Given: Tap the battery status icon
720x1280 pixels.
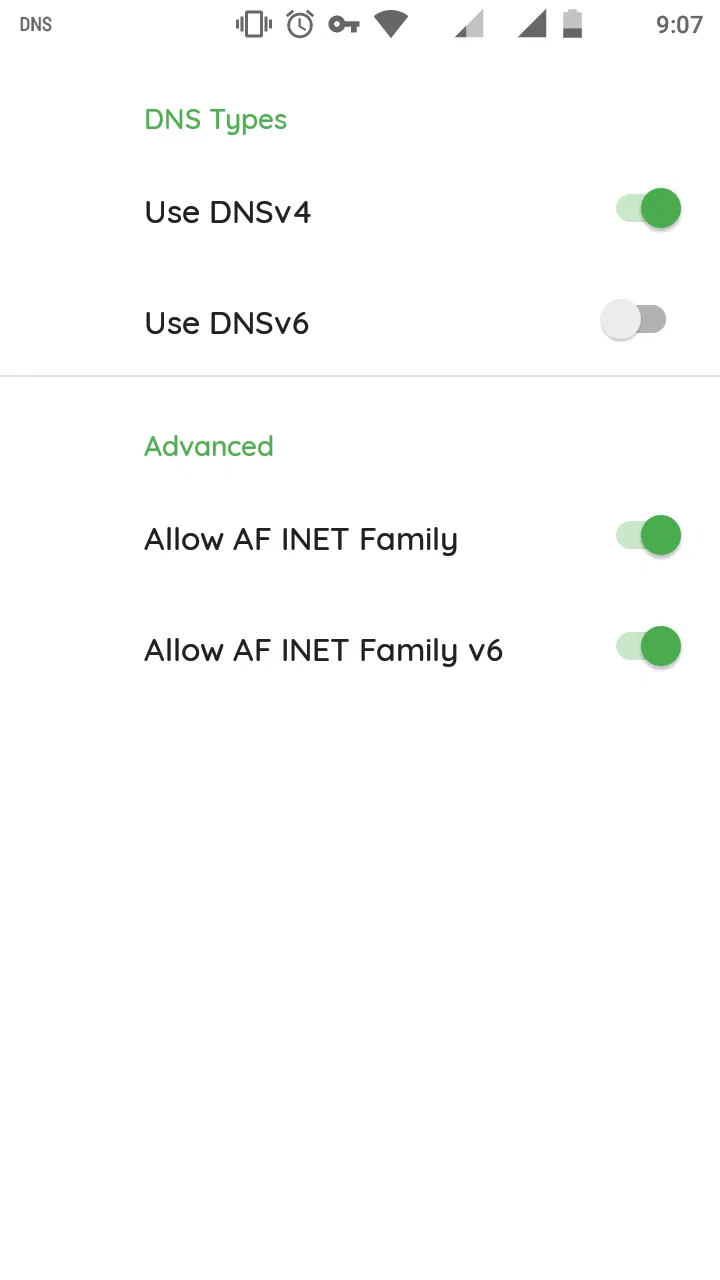Looking at the screenshot, I should [572, 24].
